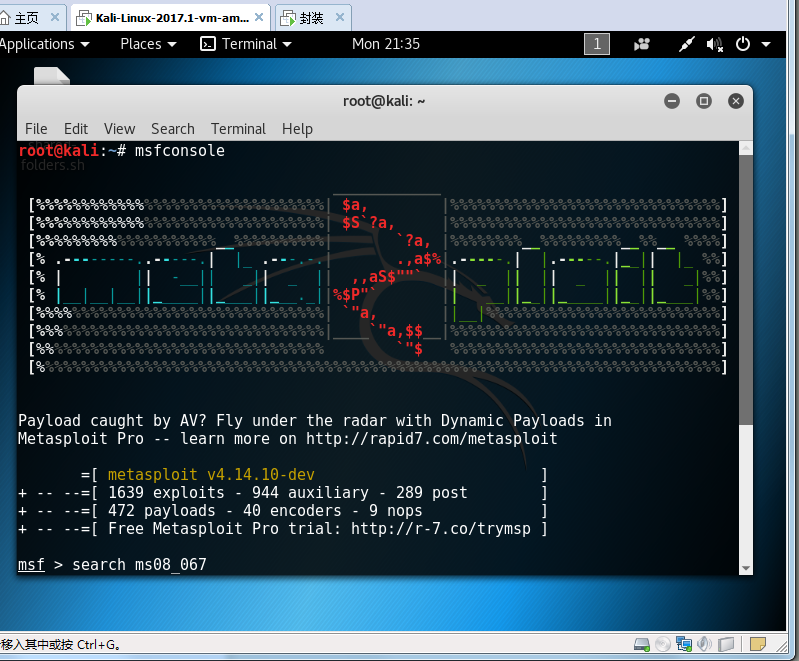The width and height of the screenshot is (799, 661).
Task: Close the Kali-Linux-2017.1 VM tab
Action: pyautogui.click(x=259, y=17)
